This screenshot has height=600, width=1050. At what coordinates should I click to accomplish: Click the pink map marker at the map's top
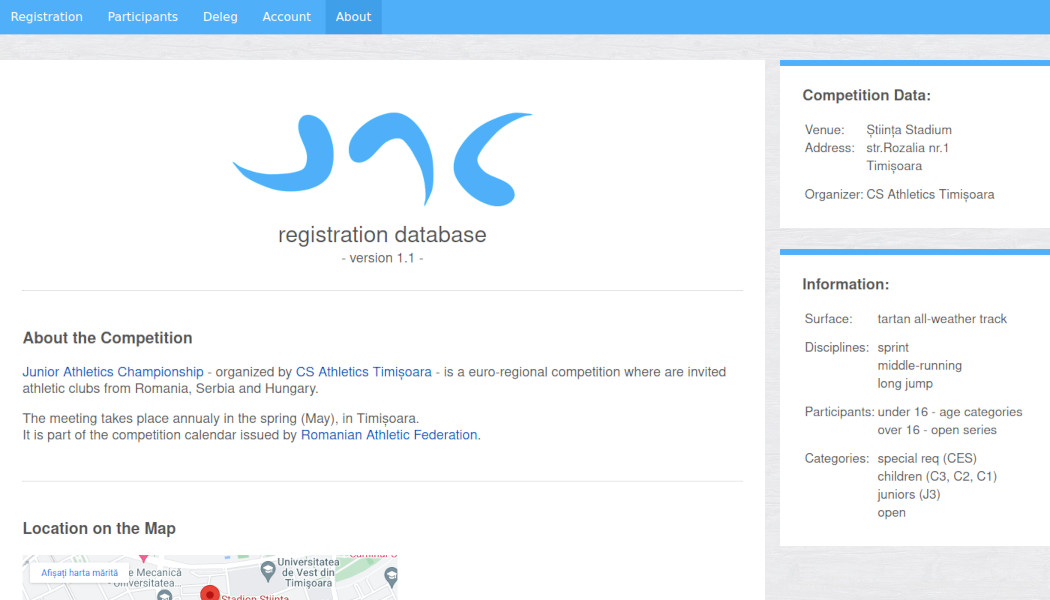tap(144, 559)
